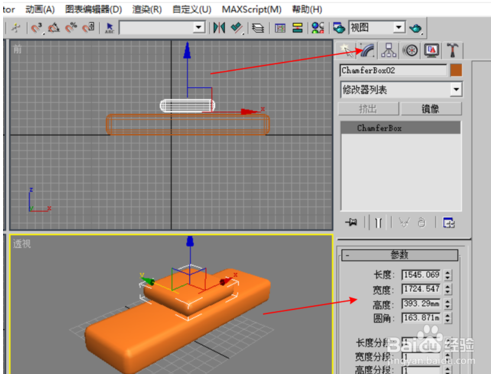491x374 pixels.
Task: Select the white chamfer box in front viewport
Action: point(187,106)
